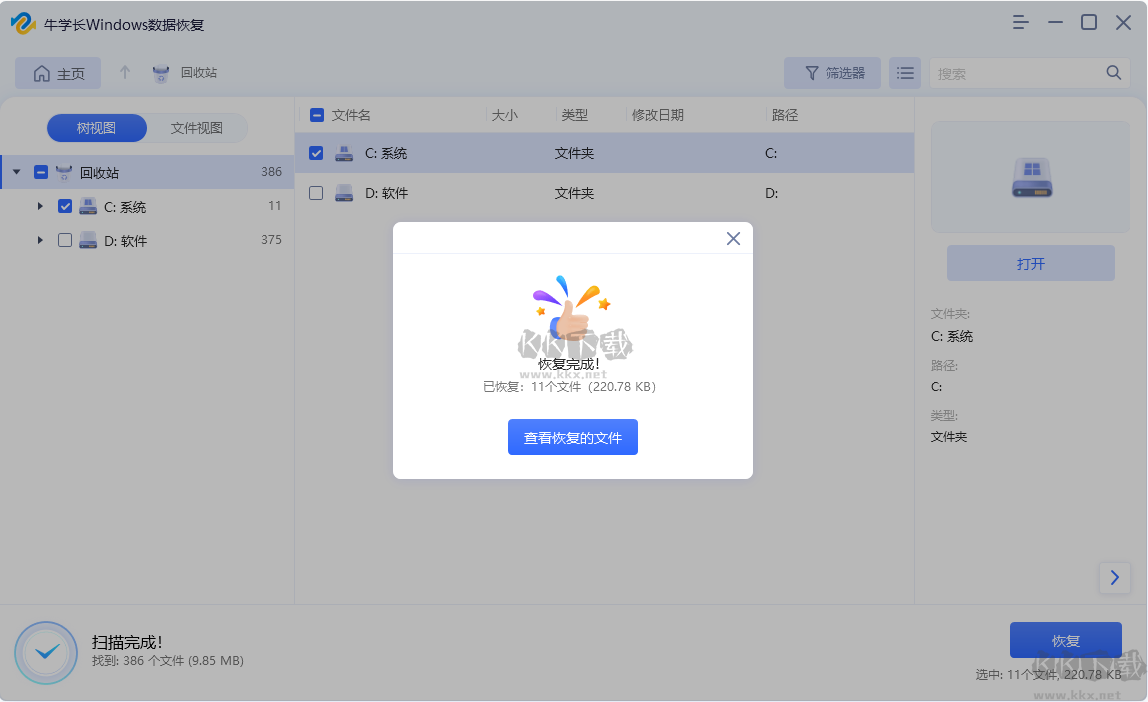1148x702 pixels.
Task: Expand the C: 系统 tree node
Action: click(40, 206)
